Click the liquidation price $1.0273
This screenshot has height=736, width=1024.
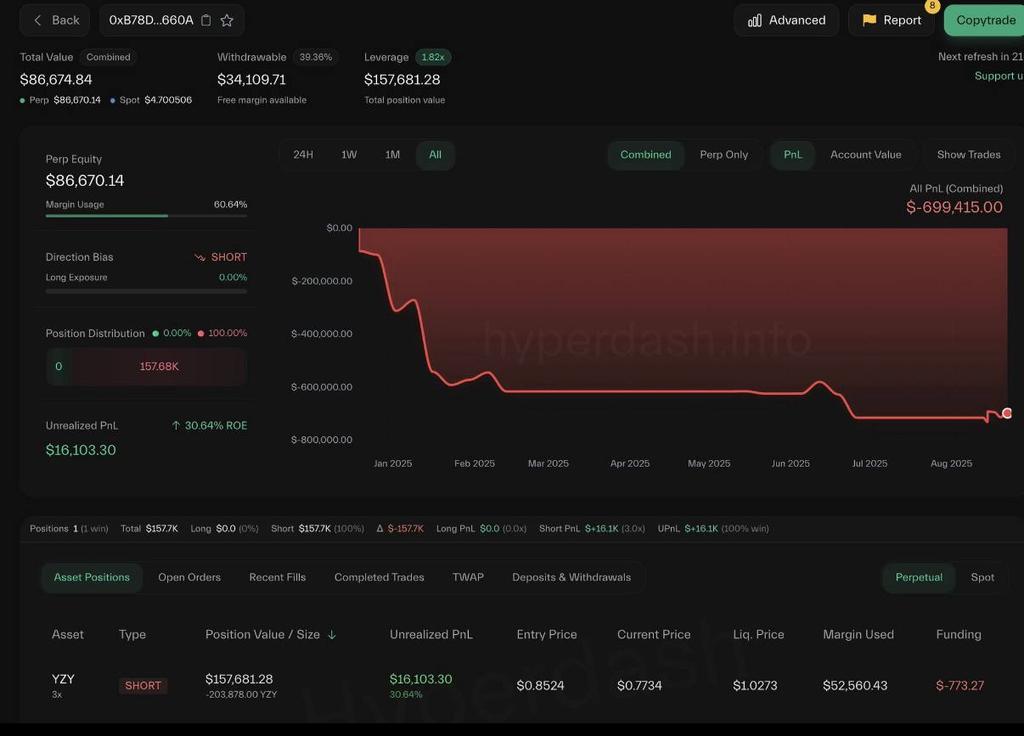(x=755, y=686)
